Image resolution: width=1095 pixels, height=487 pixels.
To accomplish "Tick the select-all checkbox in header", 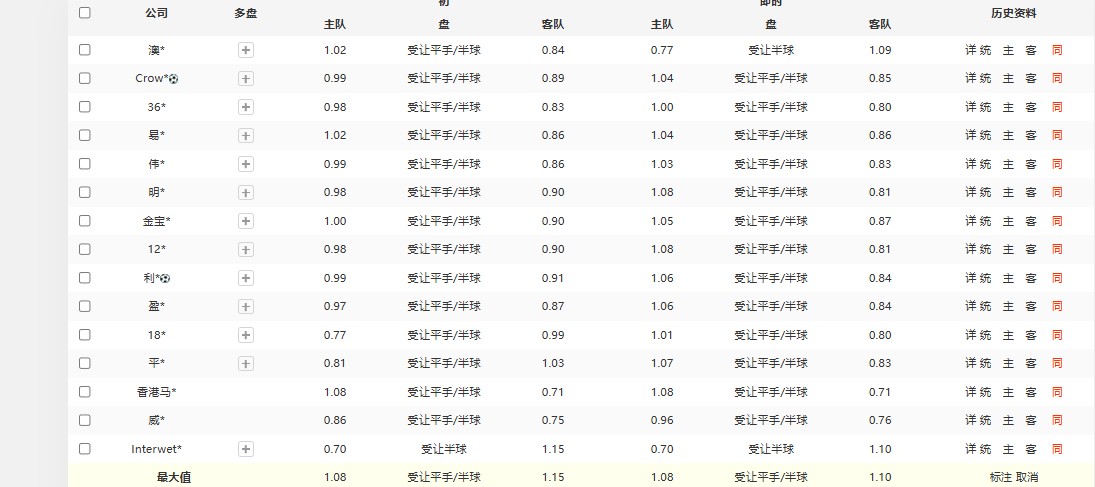I will click(x=84, y=13).
